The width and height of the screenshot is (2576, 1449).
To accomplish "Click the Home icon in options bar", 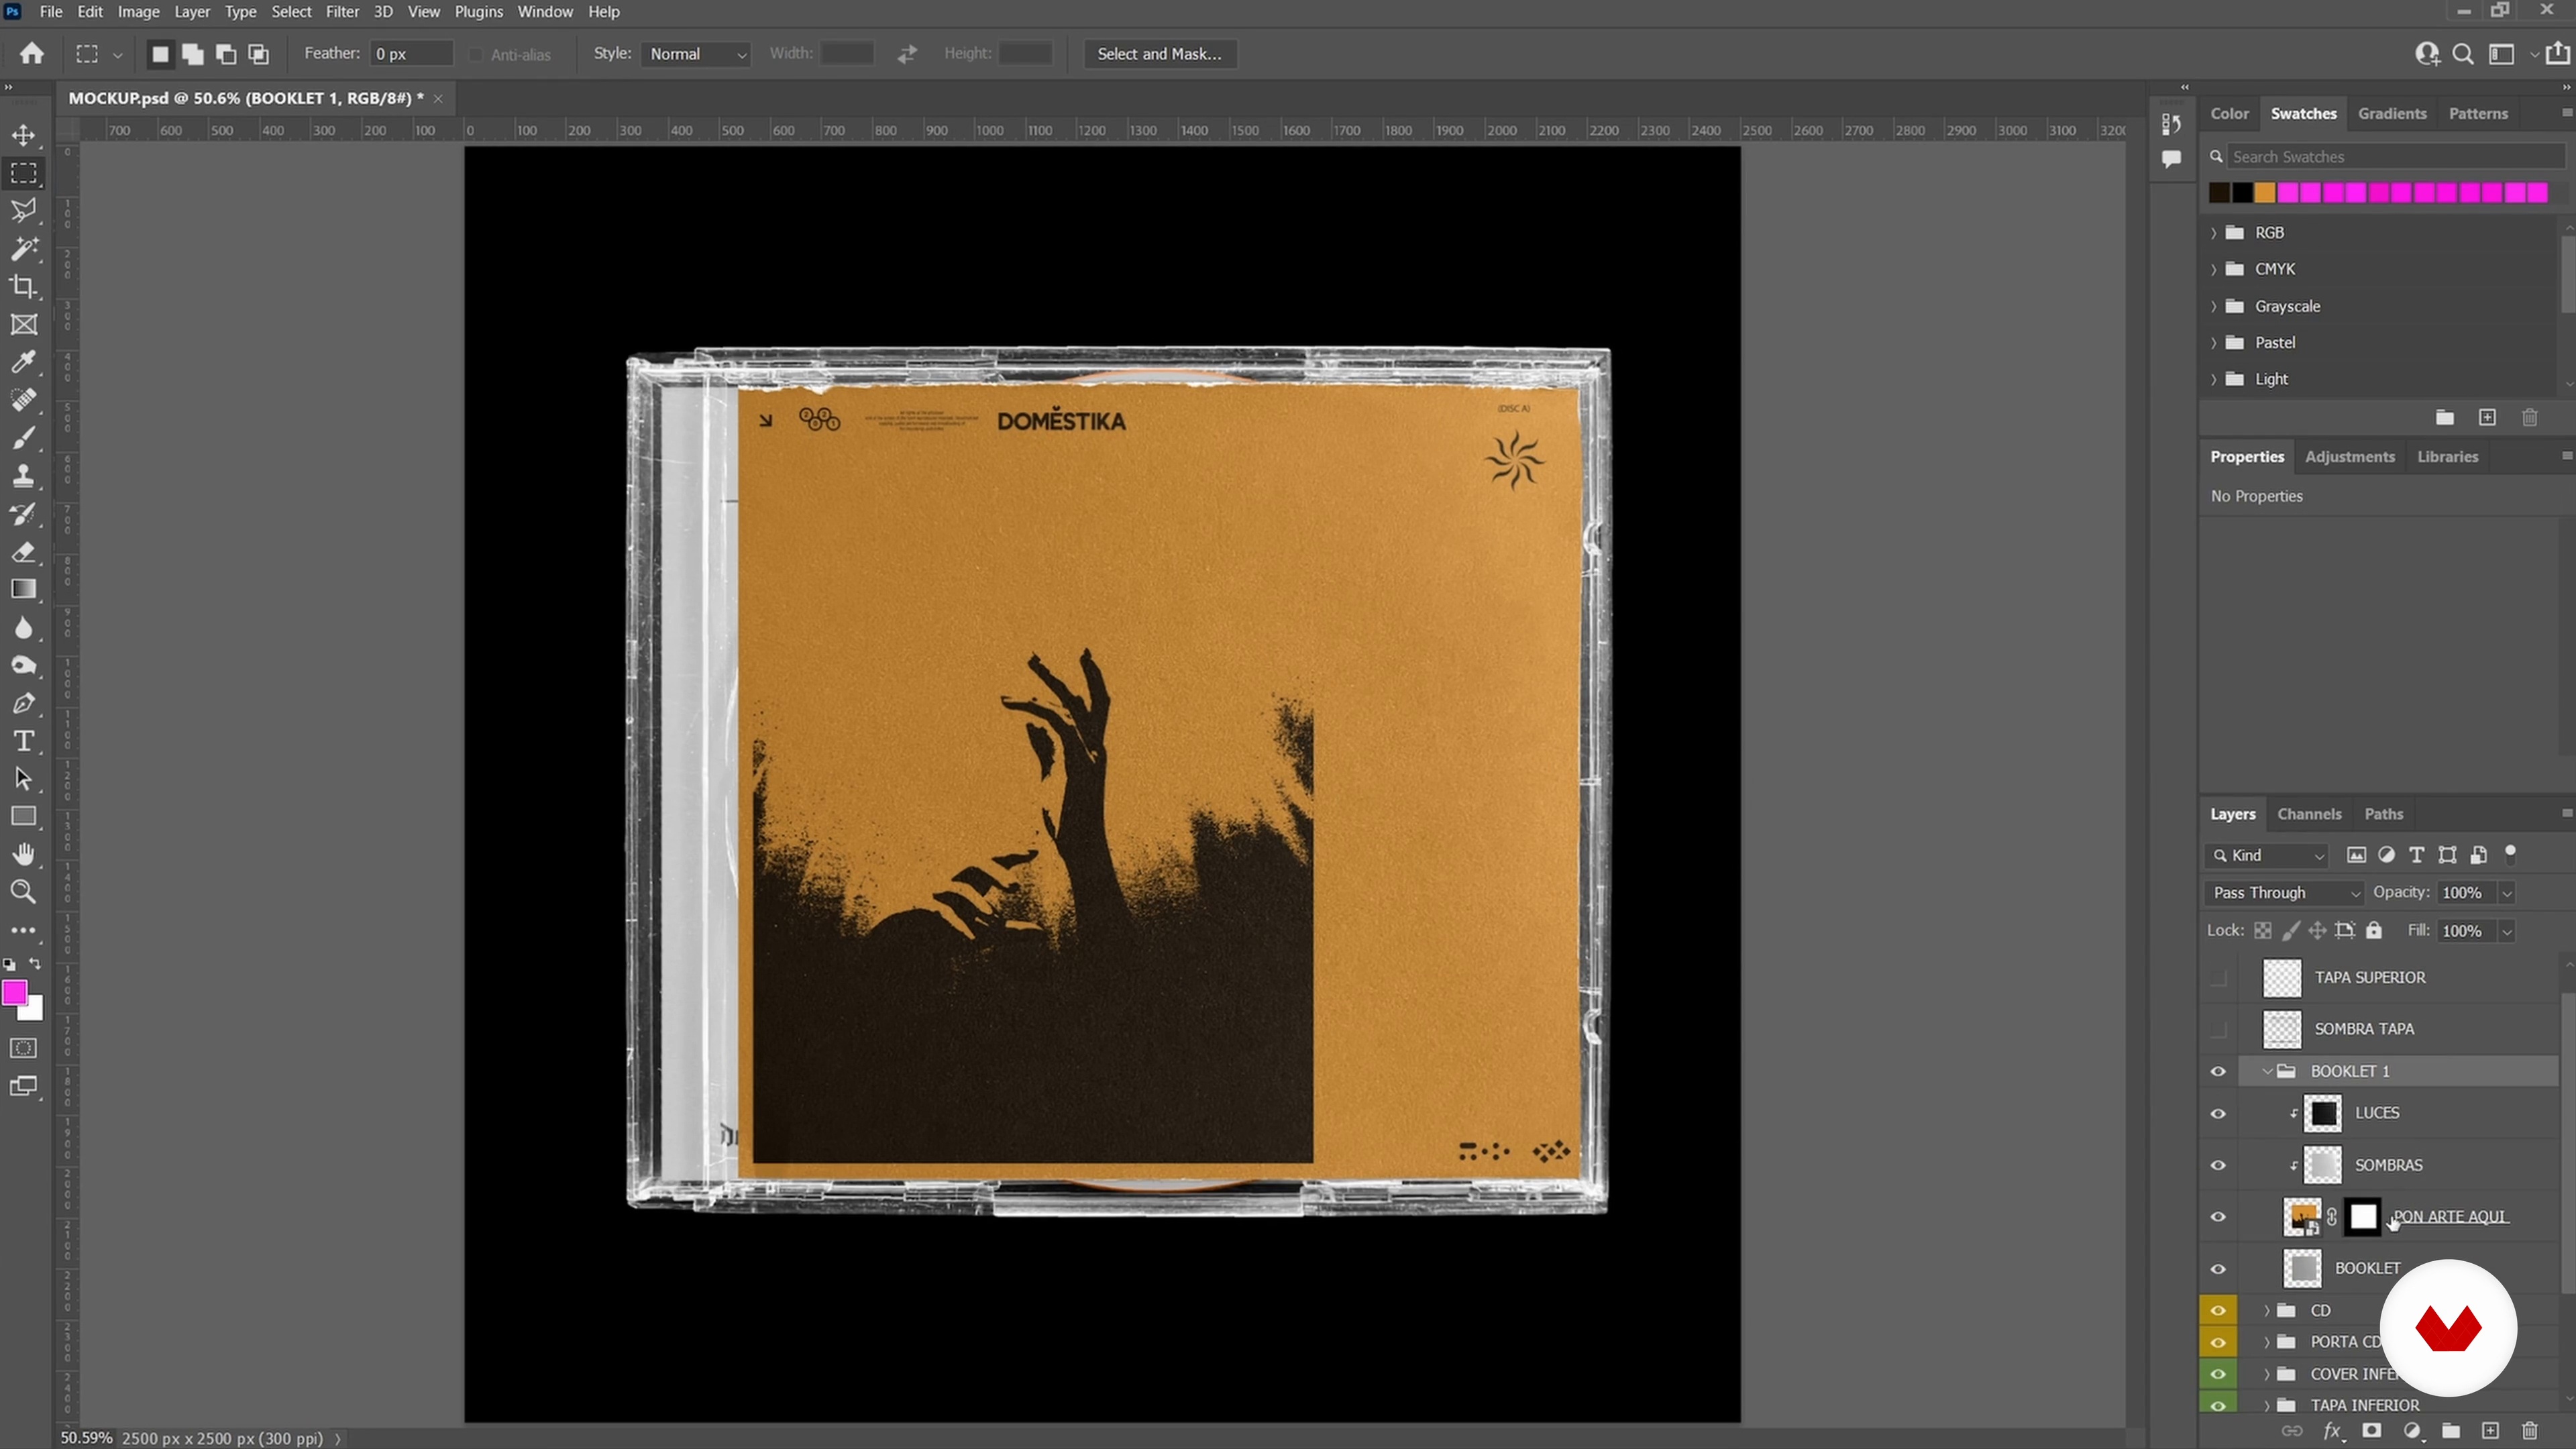I will click(x=32, y=53).
